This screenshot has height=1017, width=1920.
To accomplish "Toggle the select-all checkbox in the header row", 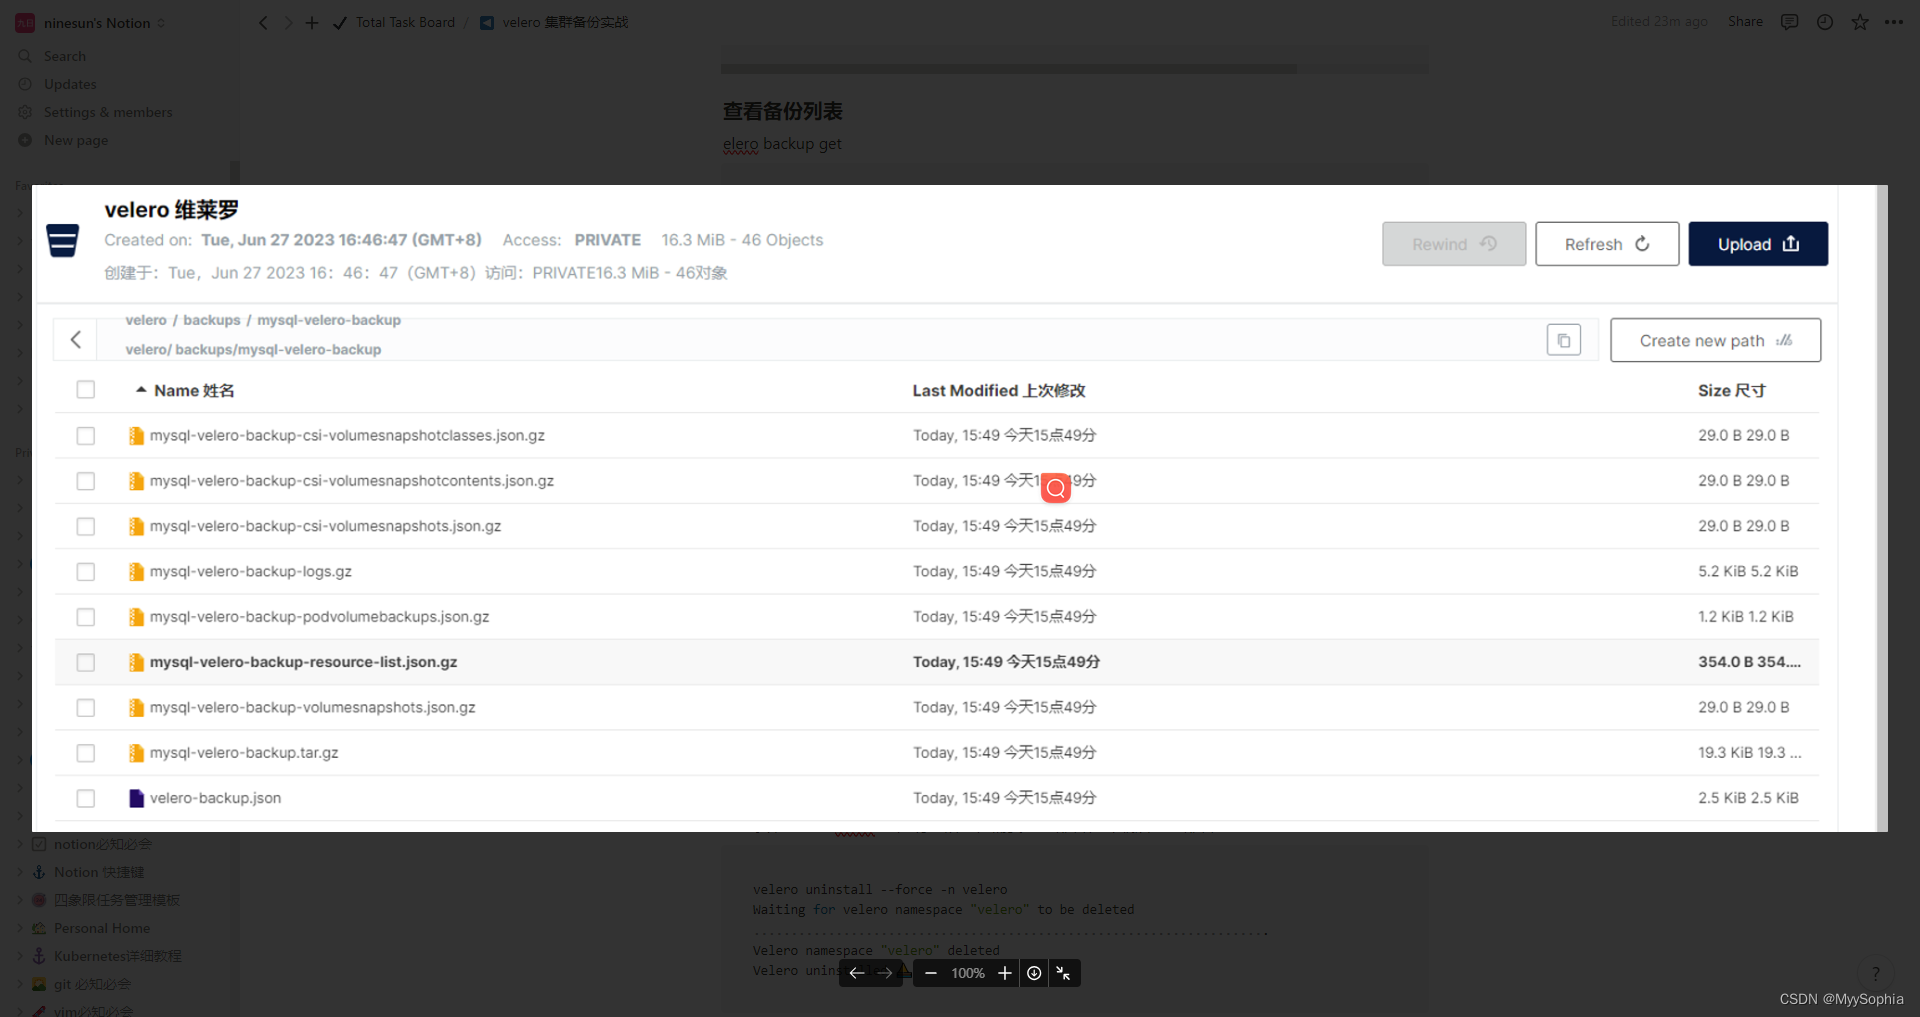I will click(86, 390).
